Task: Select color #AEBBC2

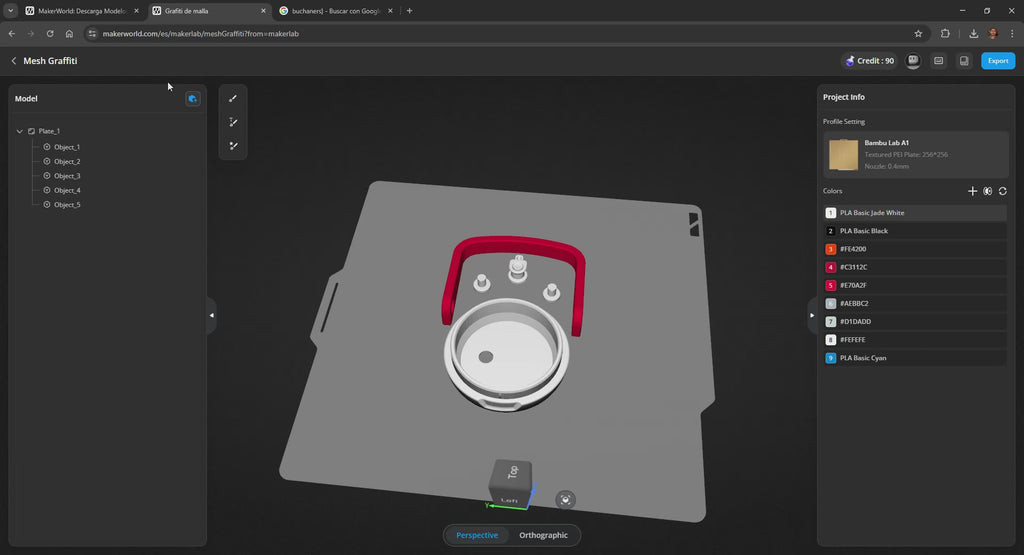Action: point(914,304)
